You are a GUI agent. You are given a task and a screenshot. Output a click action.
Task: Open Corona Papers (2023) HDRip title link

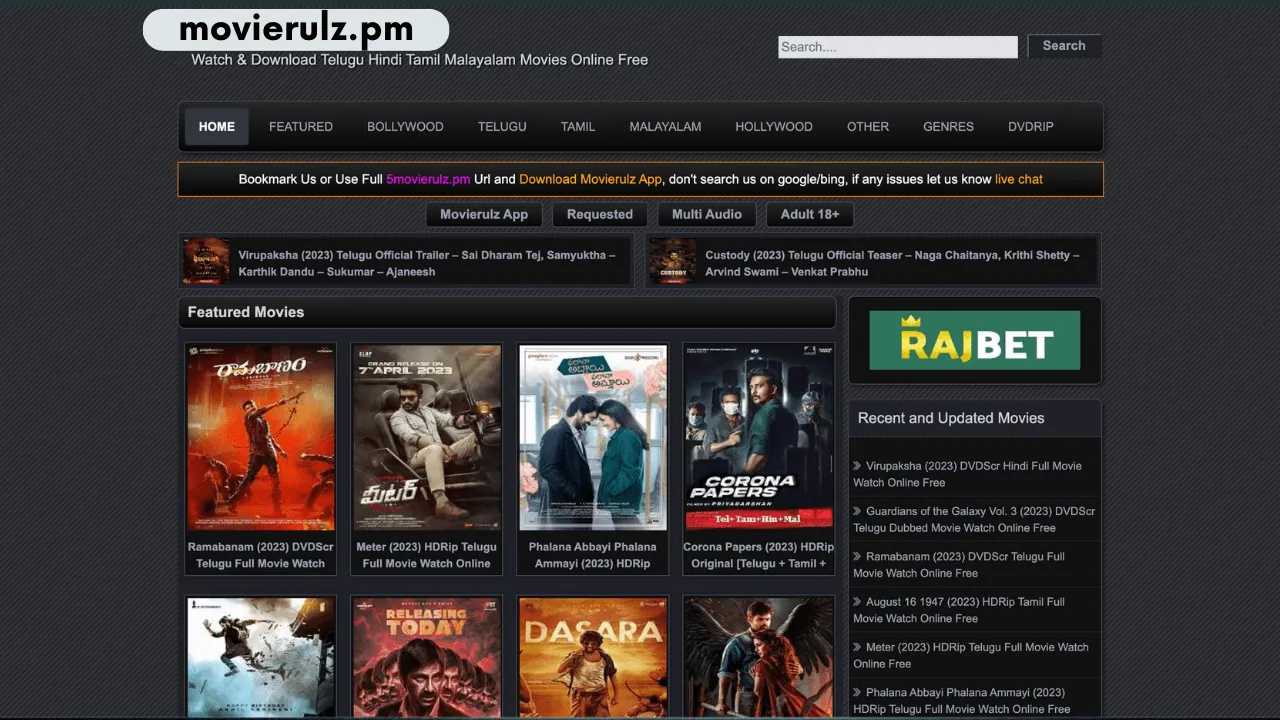[759, 555]
